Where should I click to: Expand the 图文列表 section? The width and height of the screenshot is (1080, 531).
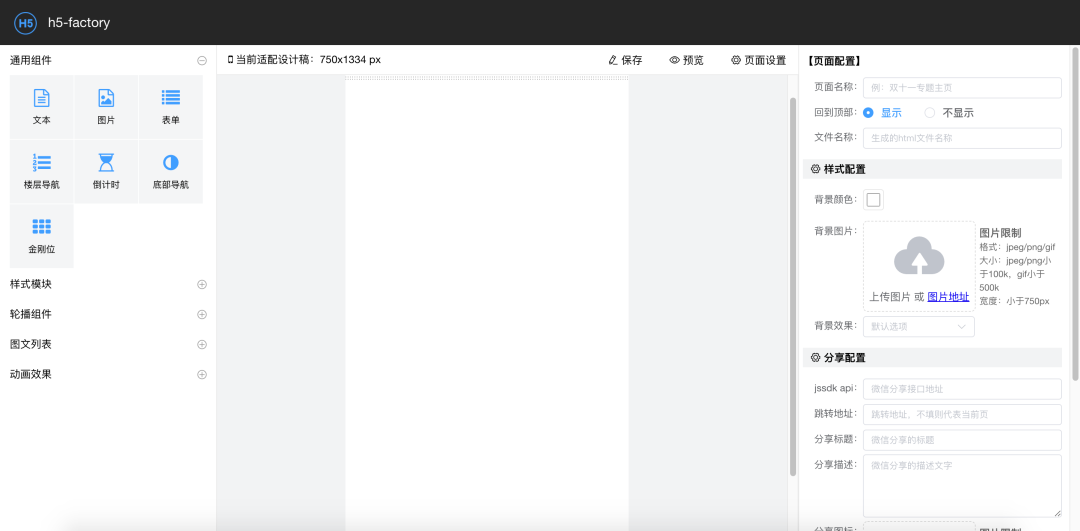202,344
